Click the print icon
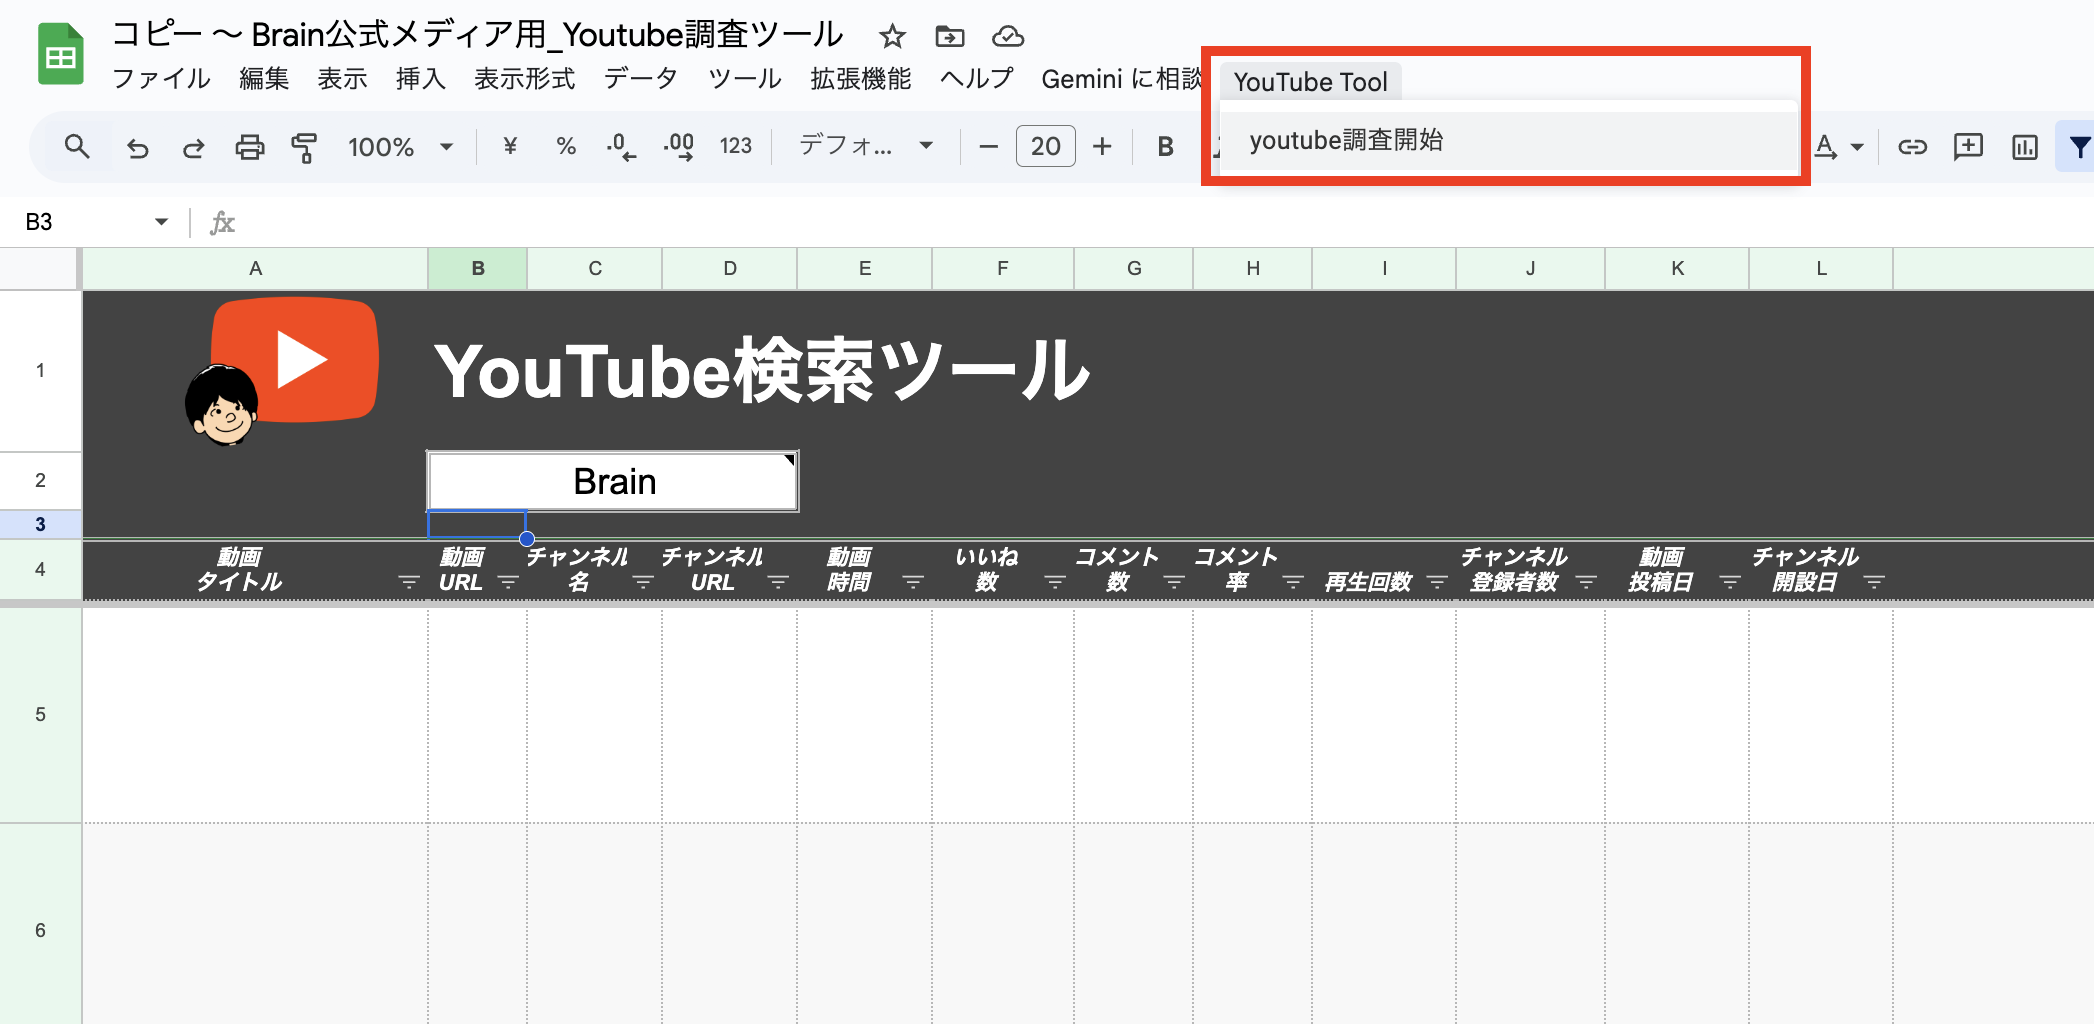The height and width of the screenshot is (1024, 2094). pyautogui.click(x=249, y=147)
